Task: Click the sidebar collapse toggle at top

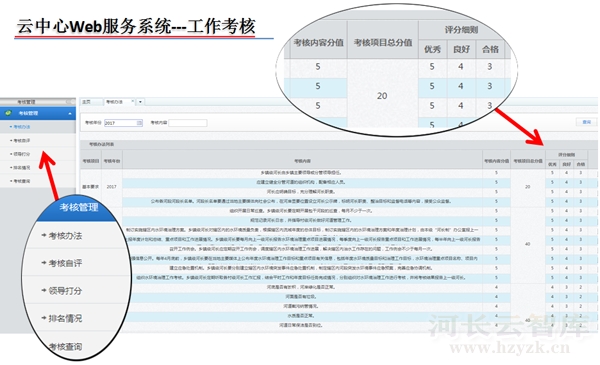Action: tap(70, 101)
